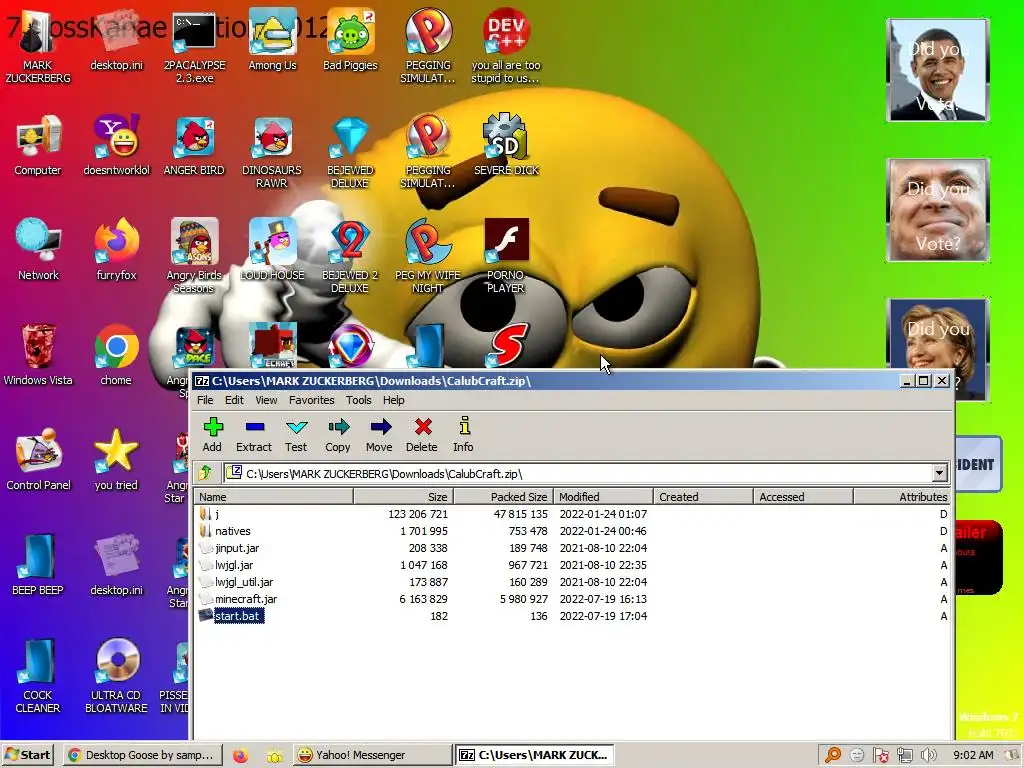The width and height of the screenshot is (1024, 768).
Task: Select the DEV C++ desktop shortcut
Action: click(505, 47)
